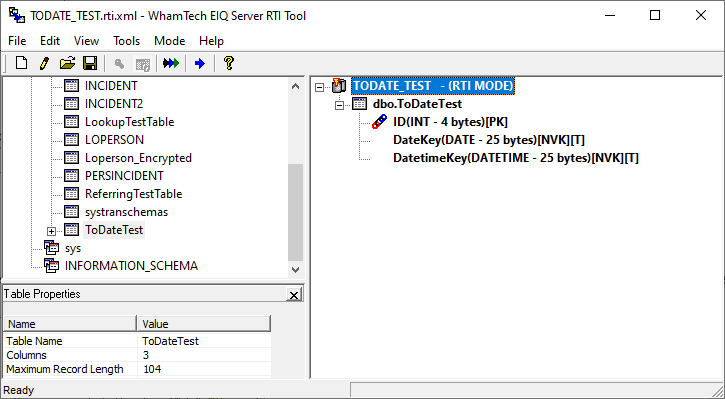The height and width of the screenshot is (399, 725).
Task: Click the Open folder toolbar icon
Action: [68, 63]
